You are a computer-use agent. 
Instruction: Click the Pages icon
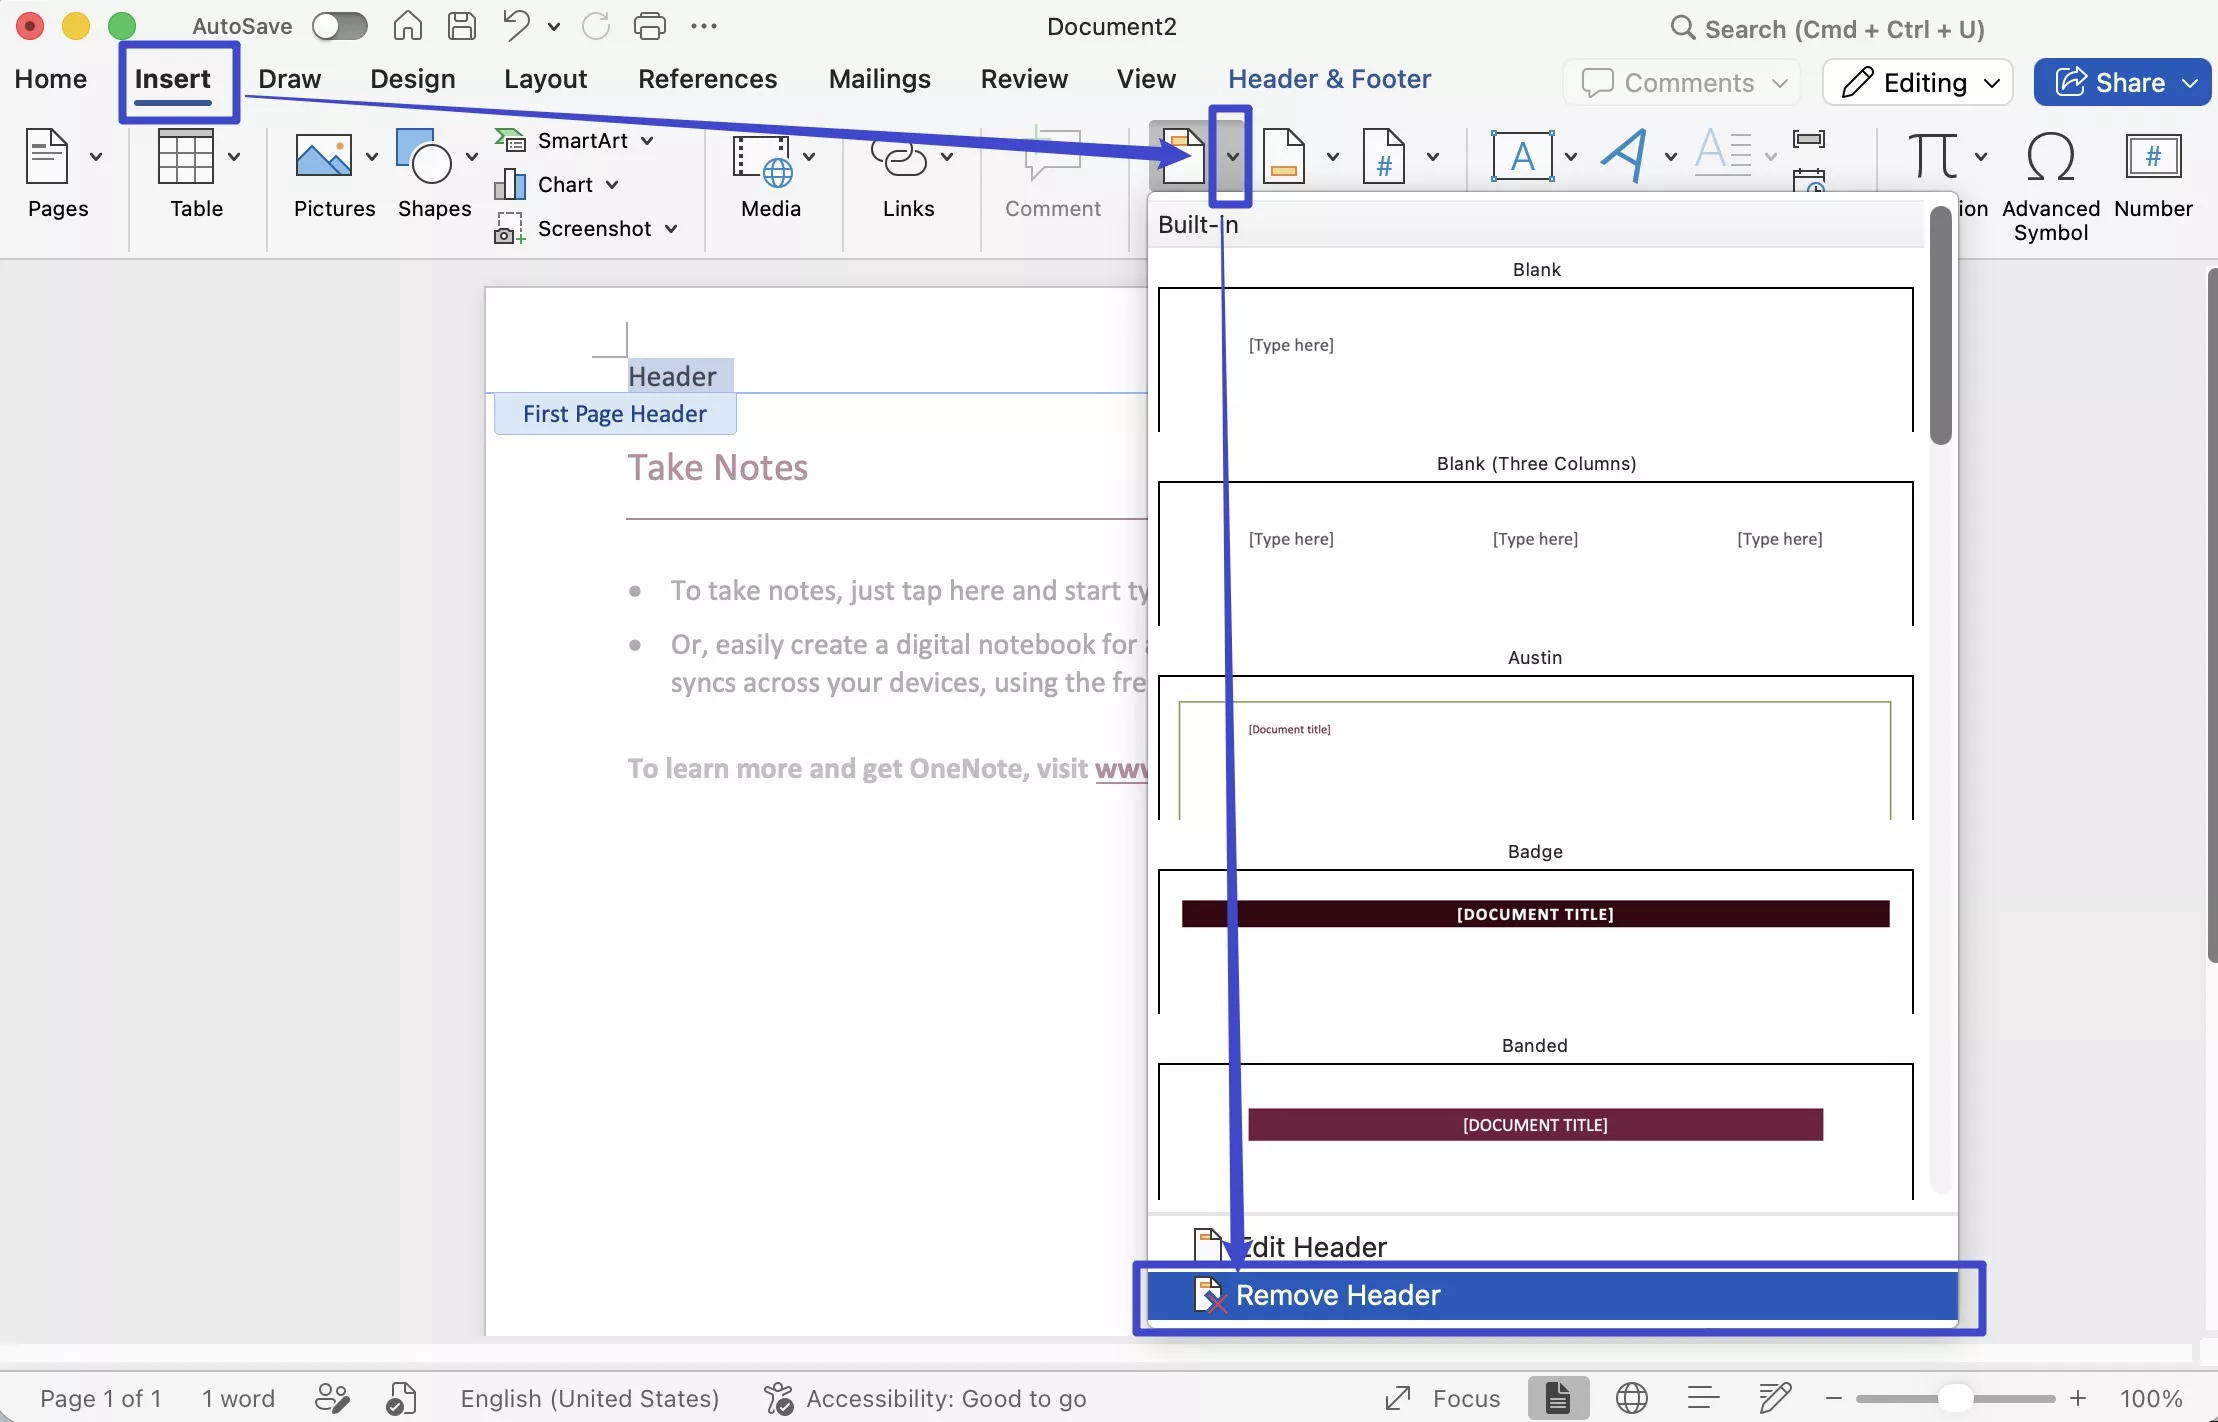(47, 157)
